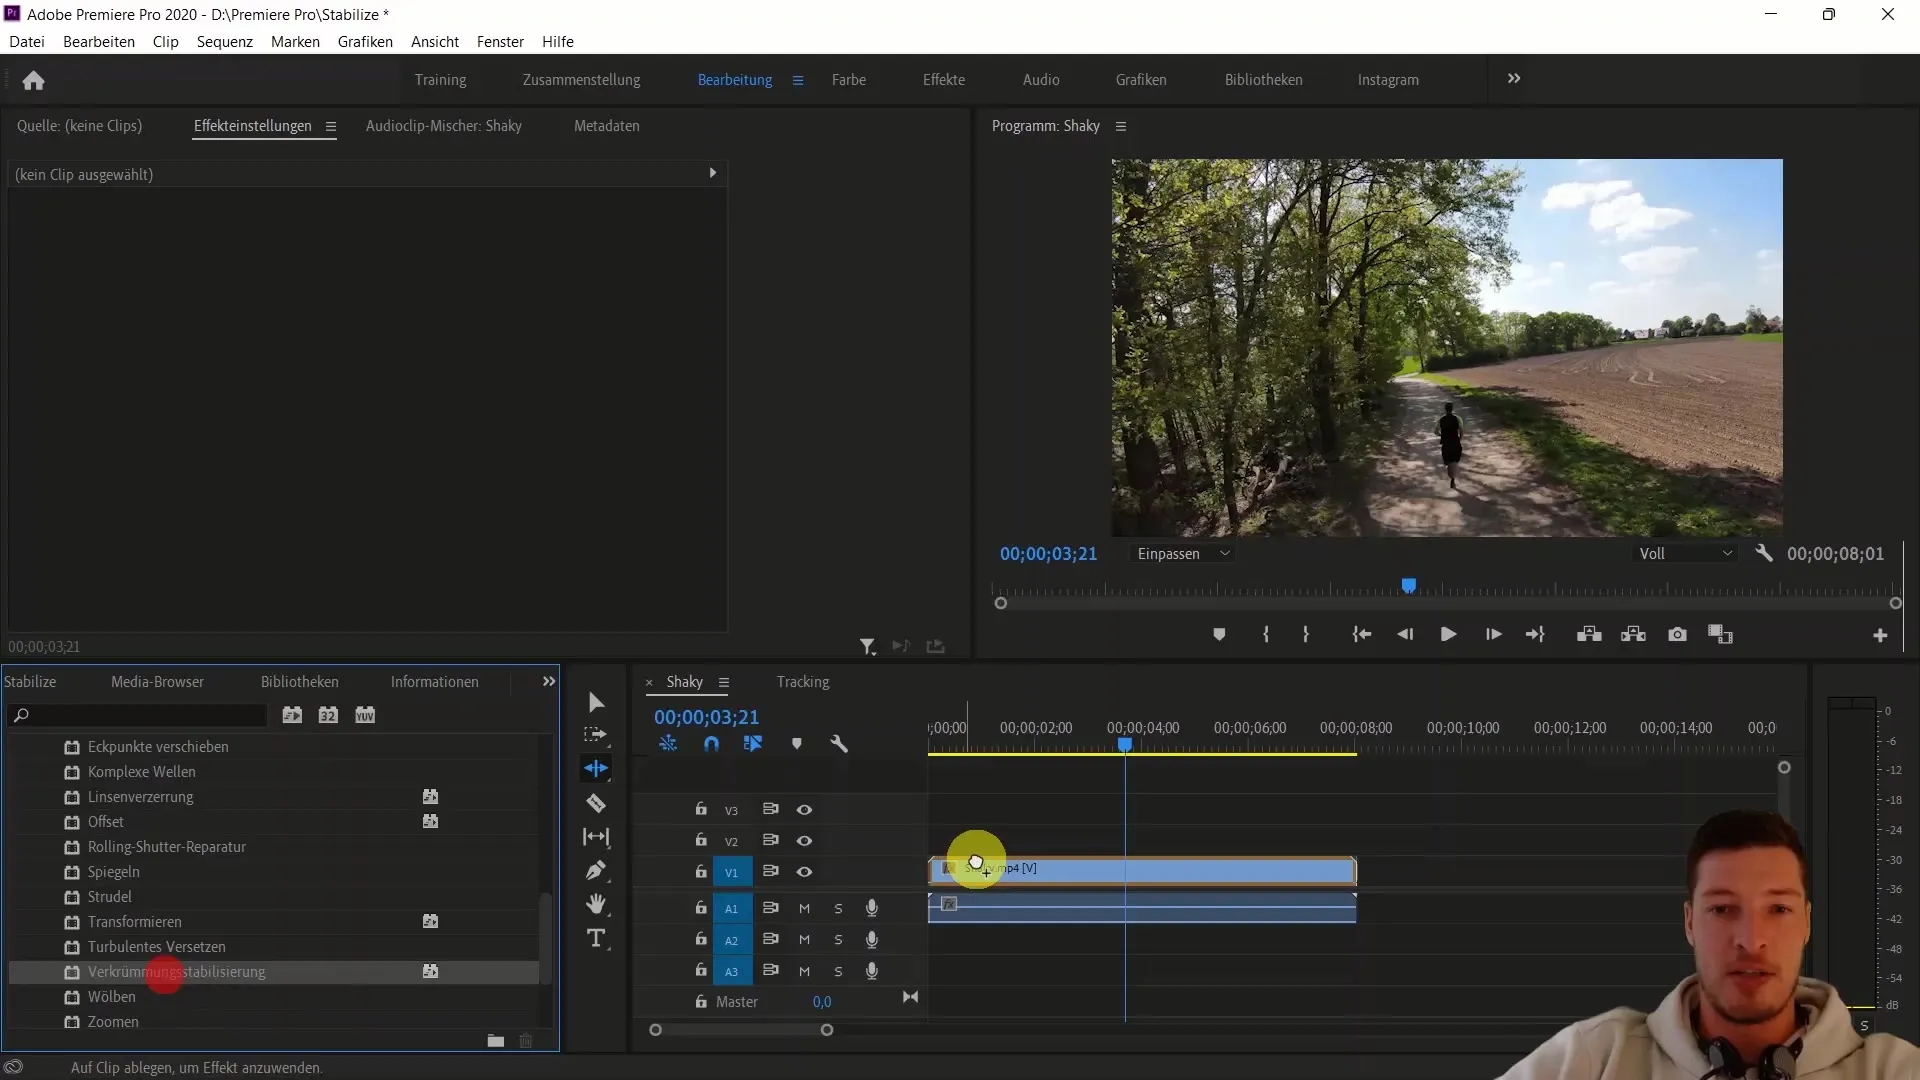Toggle track lock on V1
Viewport: 1920px width, 1080px height.
(x=701, y=872)
